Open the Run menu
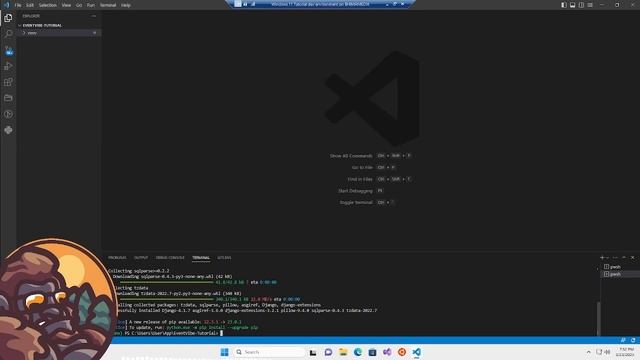The width and height of the screenshot is (640, 360). 91,5
